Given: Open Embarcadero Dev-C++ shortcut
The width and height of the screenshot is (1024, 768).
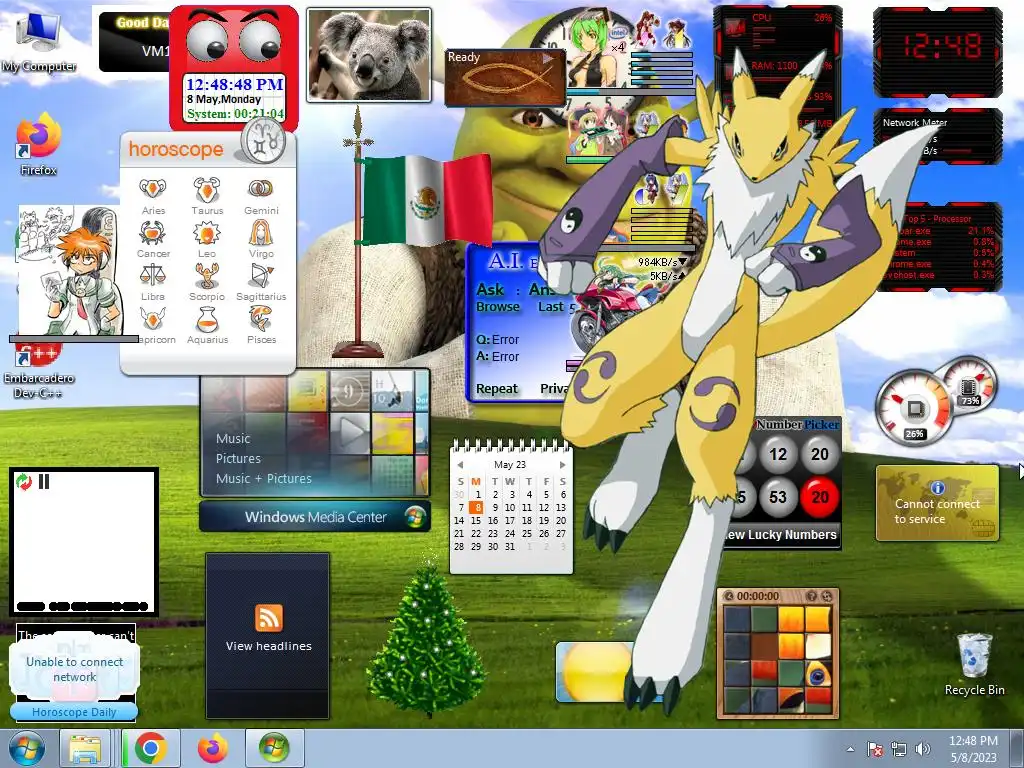Looking at the screenshot, I should [x=39, y=370].
